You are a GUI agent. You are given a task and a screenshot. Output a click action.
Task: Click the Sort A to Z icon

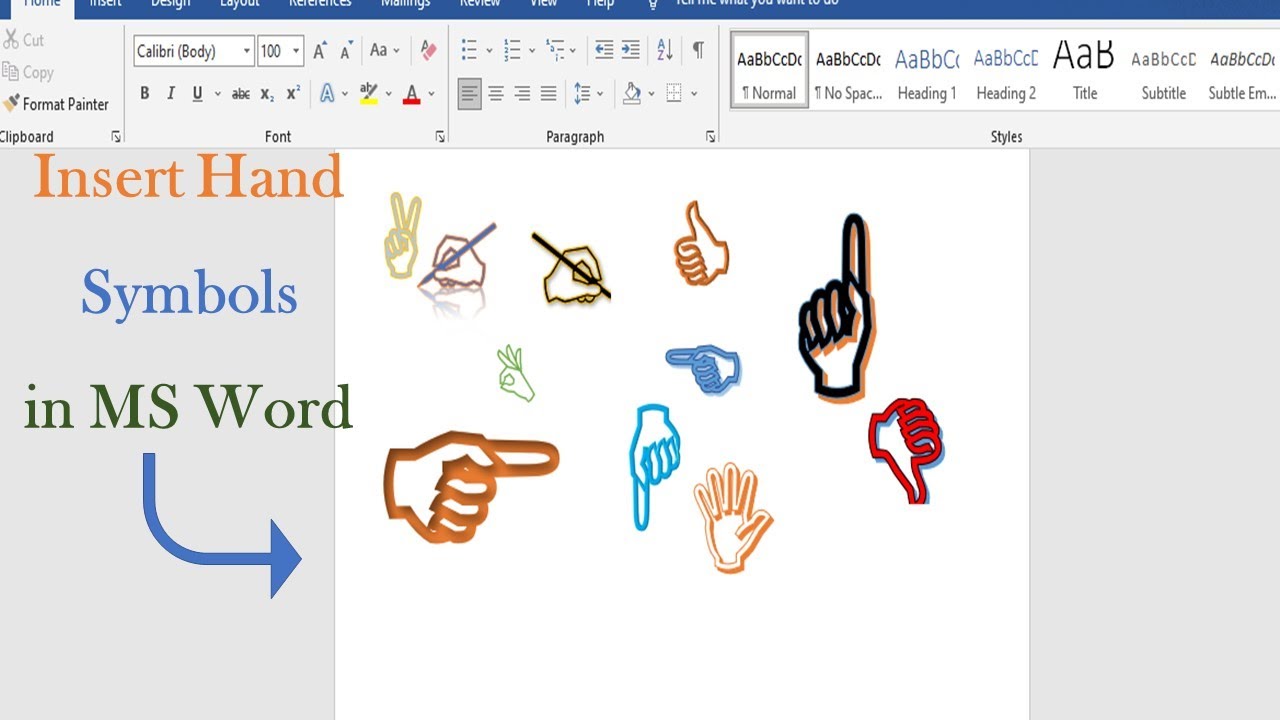point(665,50)
